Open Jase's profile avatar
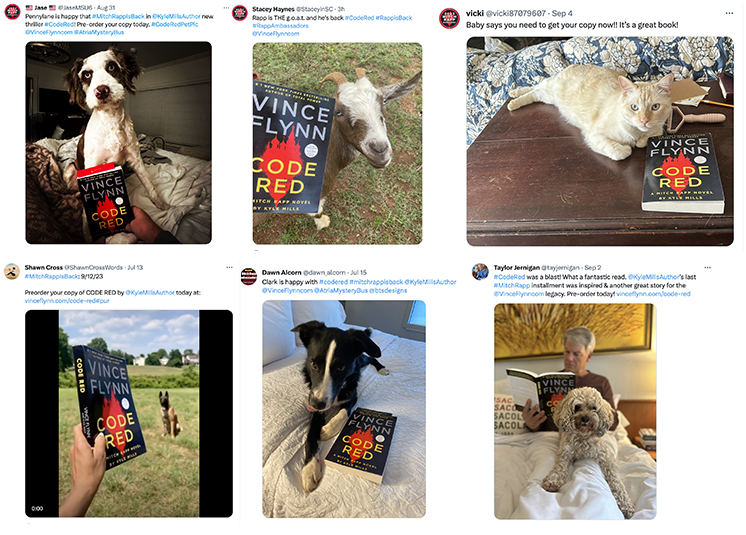Image resolution: width=746 pixels, height=535 pixels. [x=12, y=11]
